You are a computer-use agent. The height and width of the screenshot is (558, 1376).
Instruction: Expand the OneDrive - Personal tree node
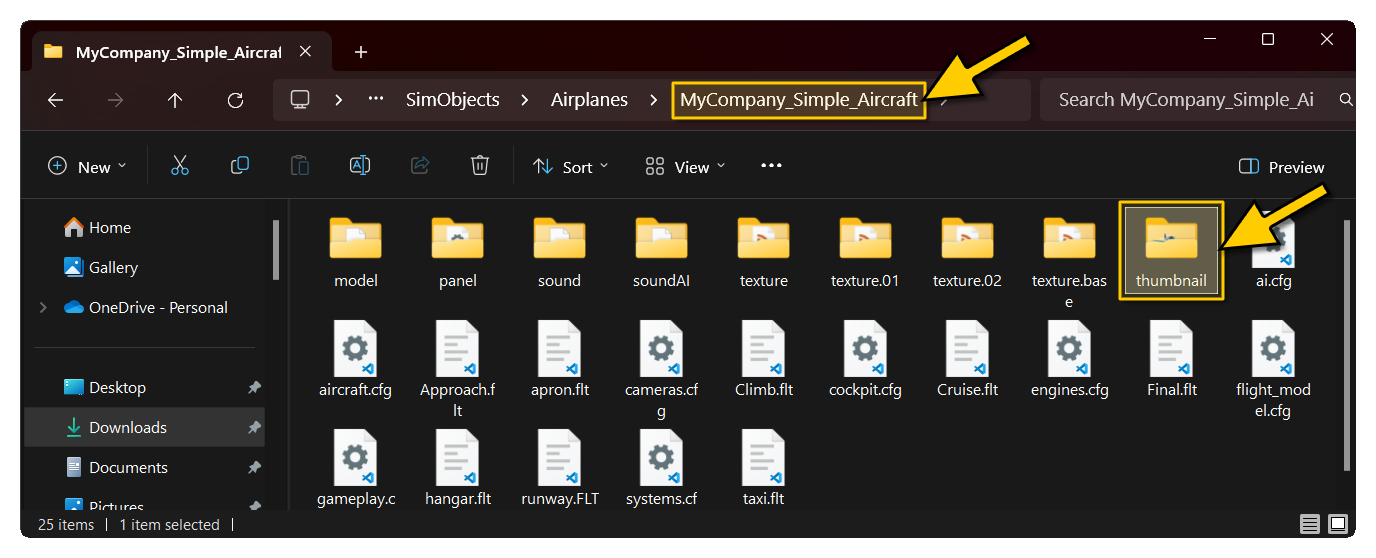(43, 307)
